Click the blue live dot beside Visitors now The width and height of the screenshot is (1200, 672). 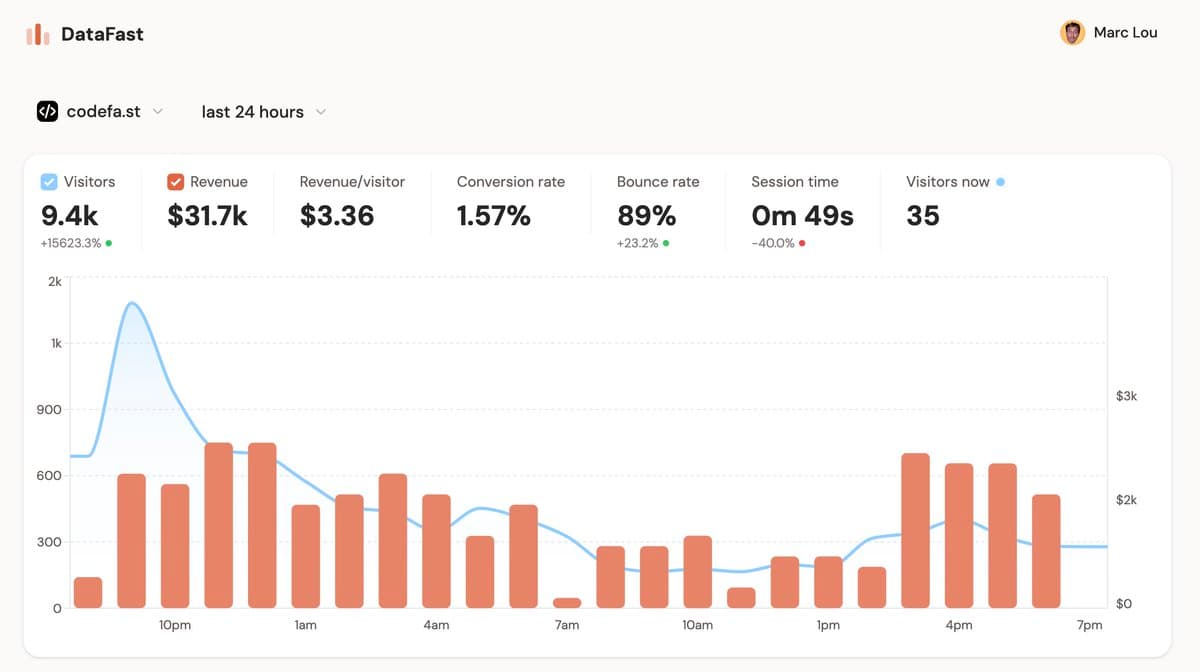1001,182
